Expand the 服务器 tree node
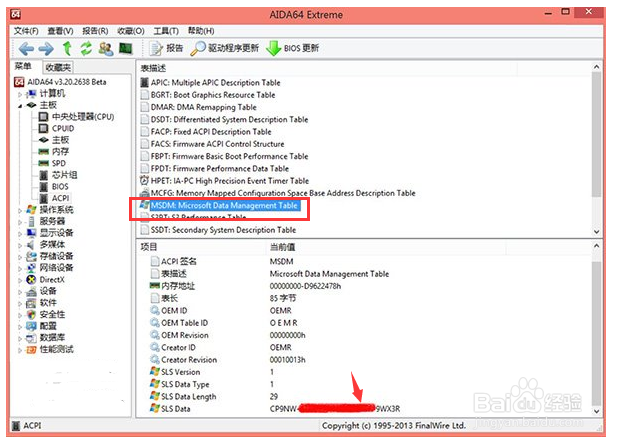Image resolution: width=617 pixels, height=444 pixels. 20,222
